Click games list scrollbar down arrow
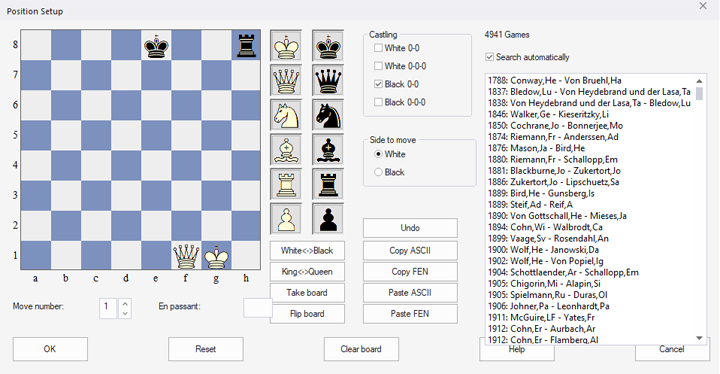The image size is (720, 374). (x=699, y=338)
